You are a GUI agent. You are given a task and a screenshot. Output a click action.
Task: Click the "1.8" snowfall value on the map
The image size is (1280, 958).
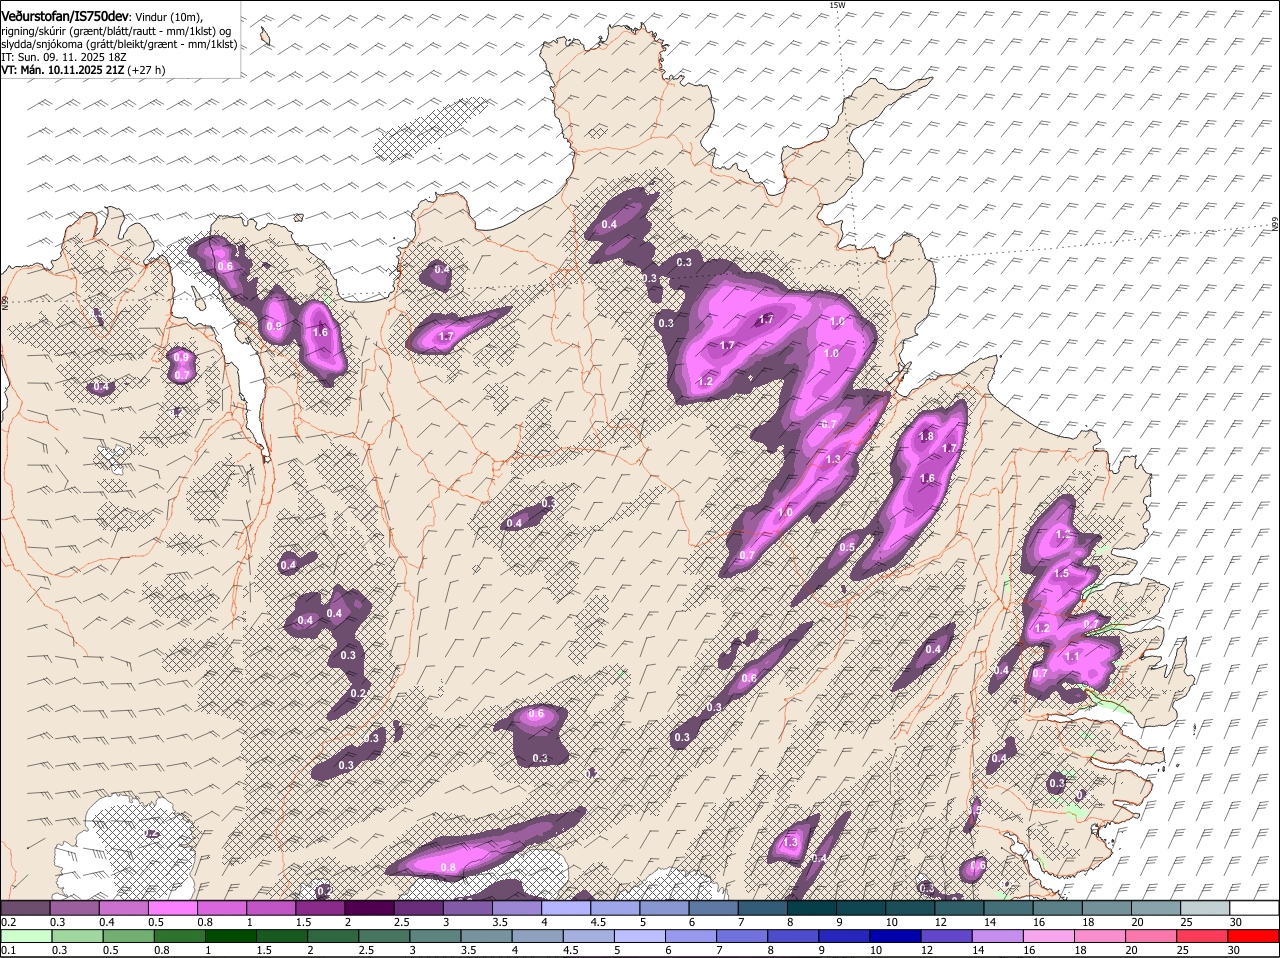click(x=926, y=436)
